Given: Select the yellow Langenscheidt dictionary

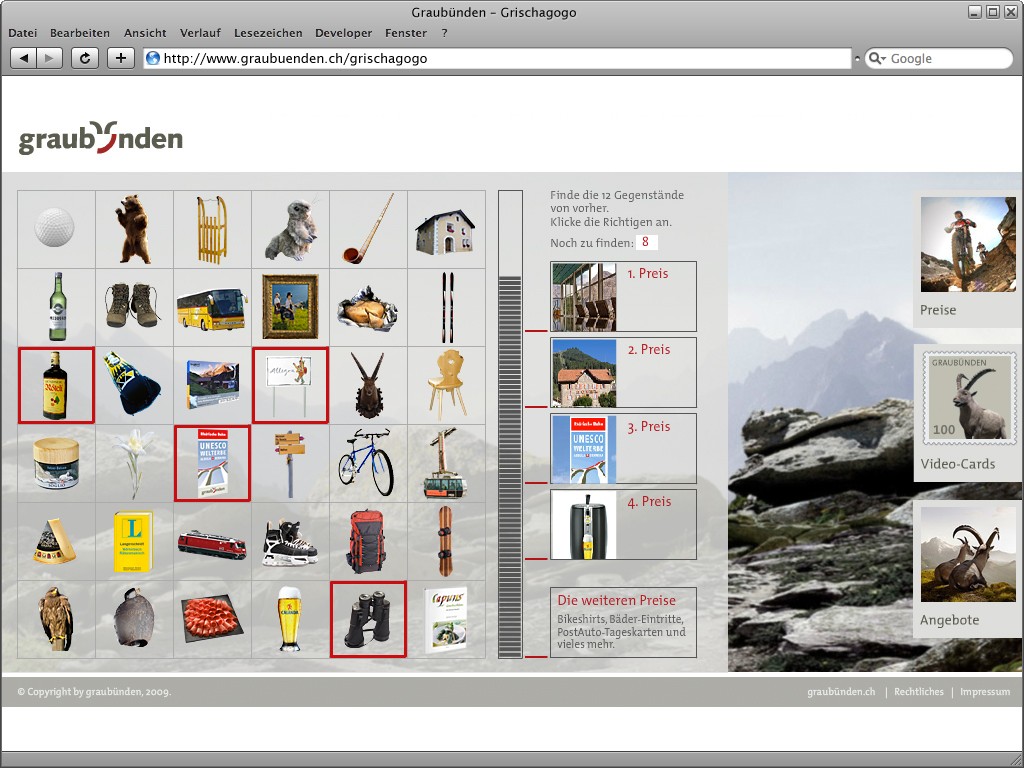Looking at the screenshot, I should point(133,541).
